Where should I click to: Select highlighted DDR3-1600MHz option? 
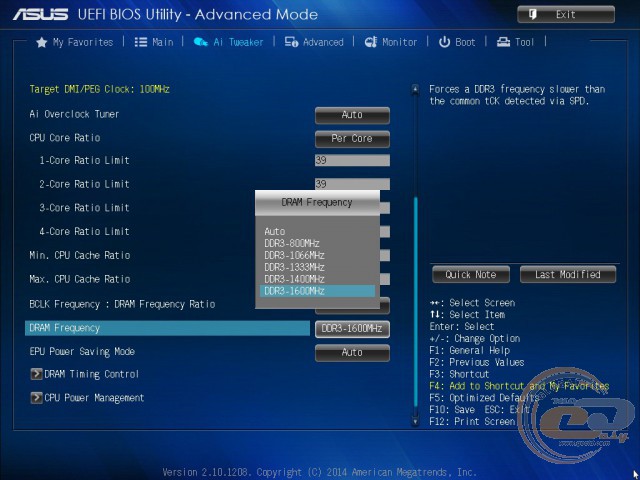point(317,291)
